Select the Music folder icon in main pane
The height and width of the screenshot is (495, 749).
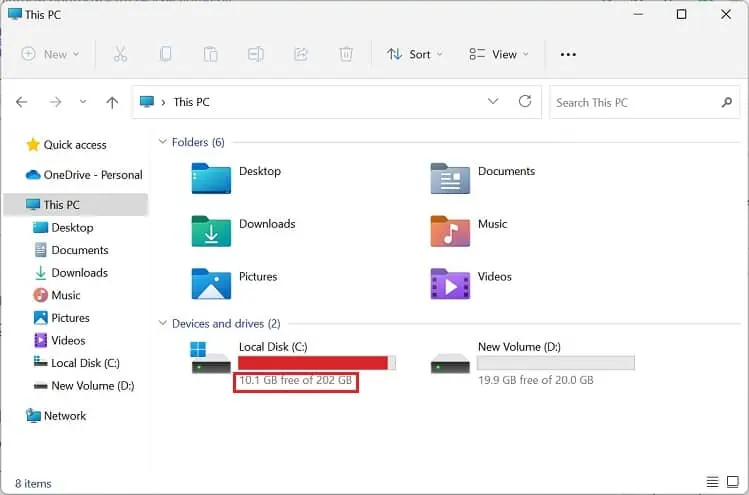click(x=450, y=231)
